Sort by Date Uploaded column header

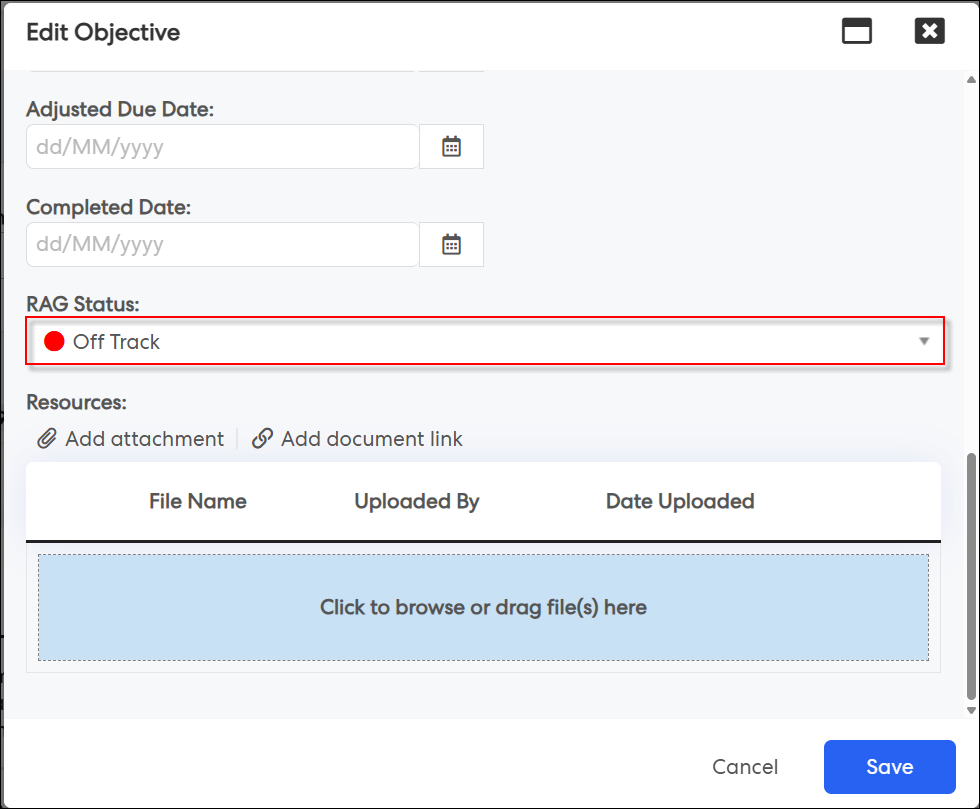tap(680, 501)
